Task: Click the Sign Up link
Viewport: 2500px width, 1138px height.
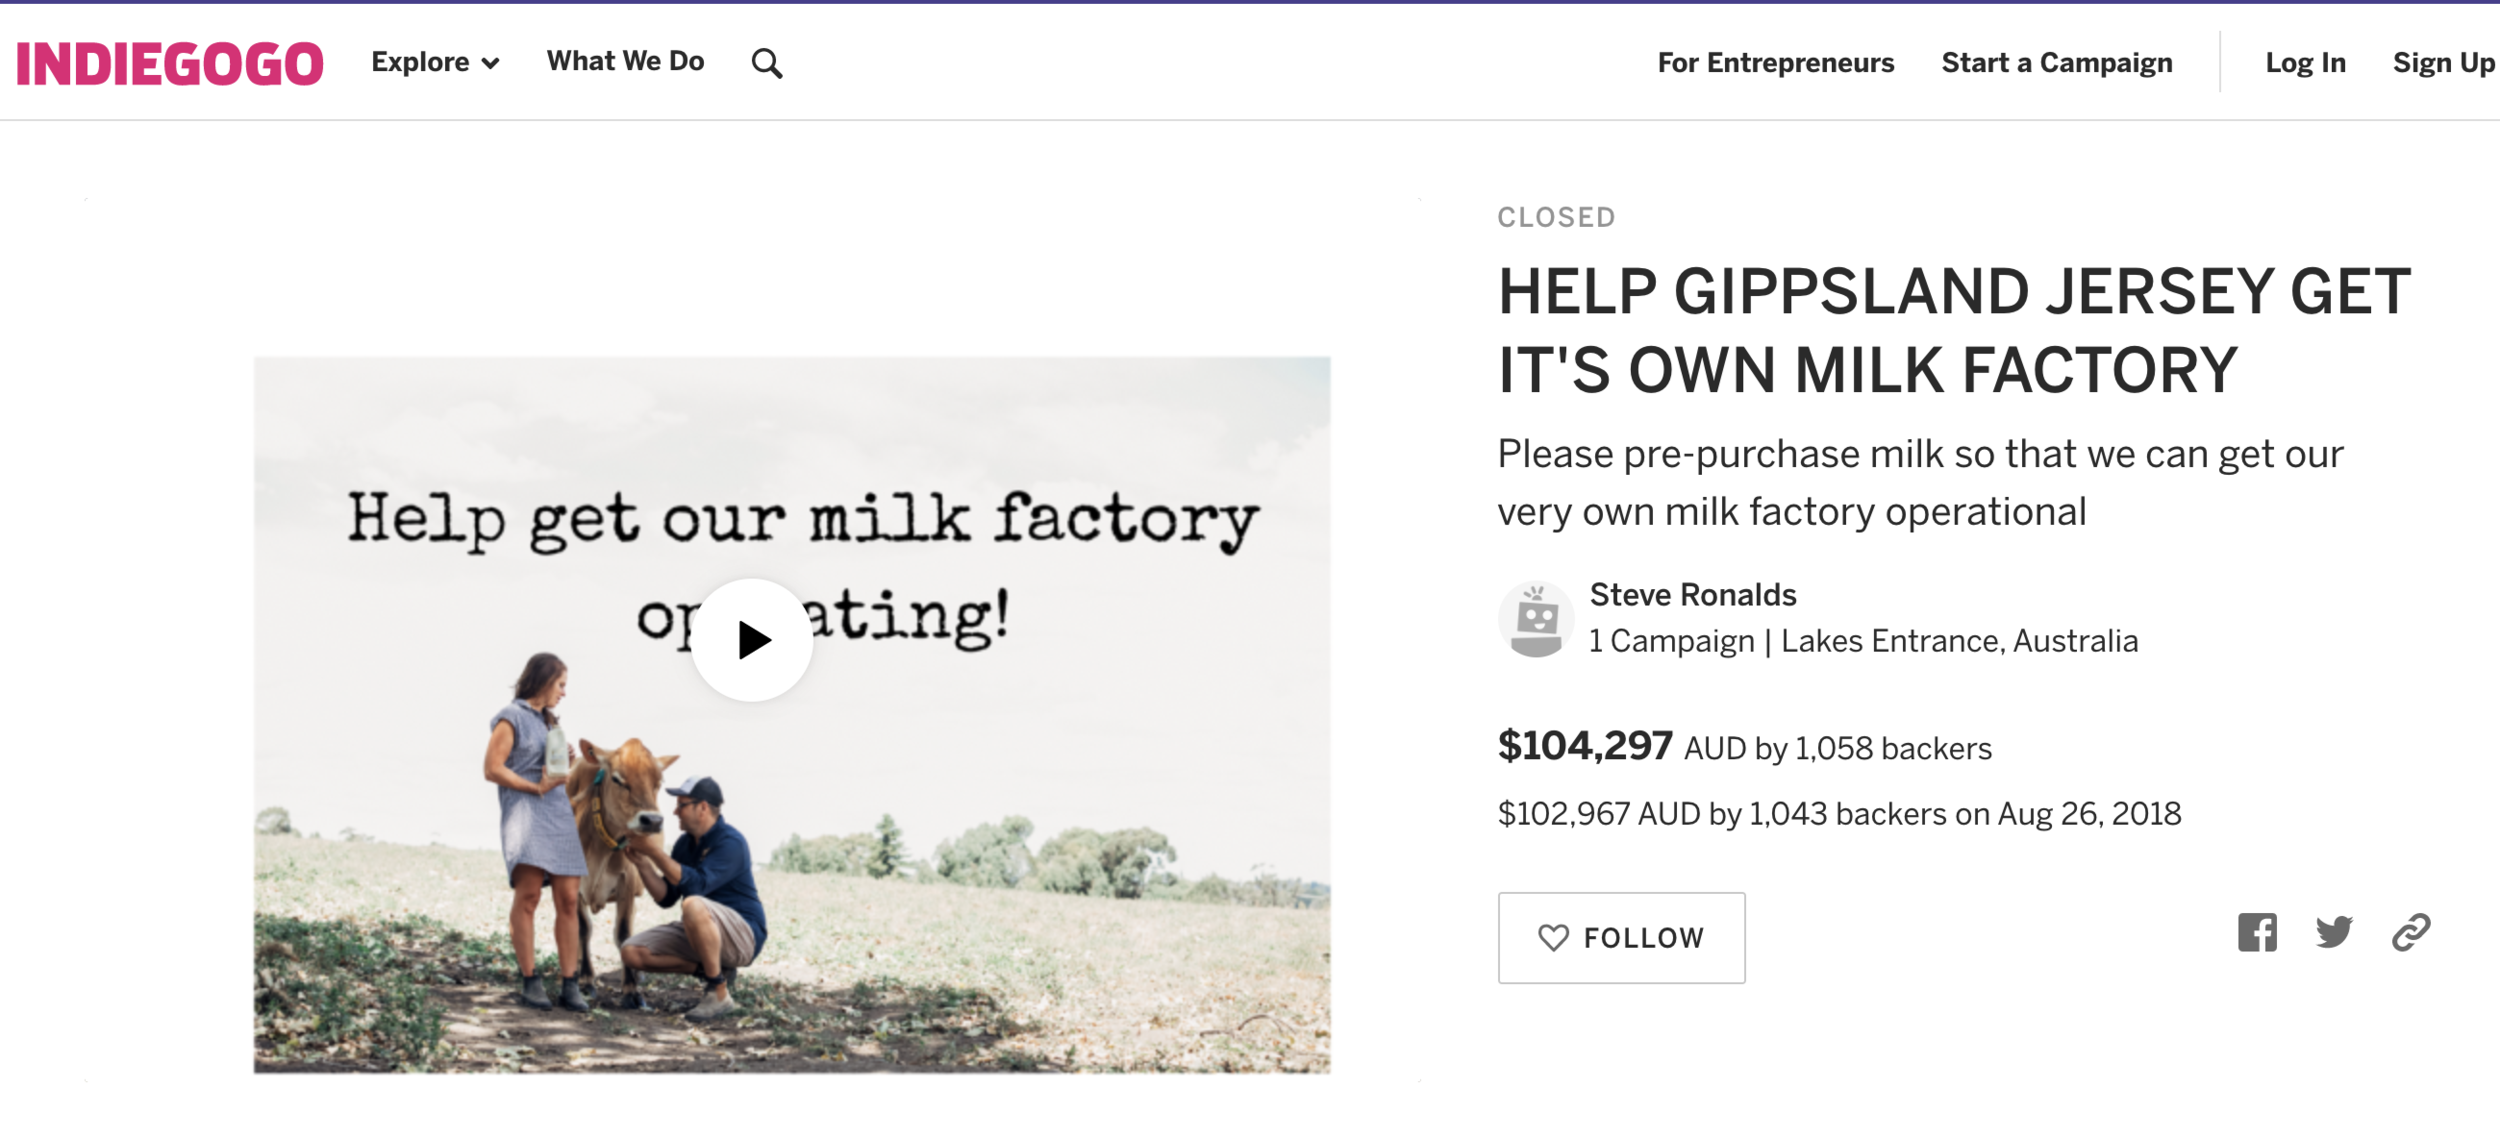Action: coord(2445,63)
